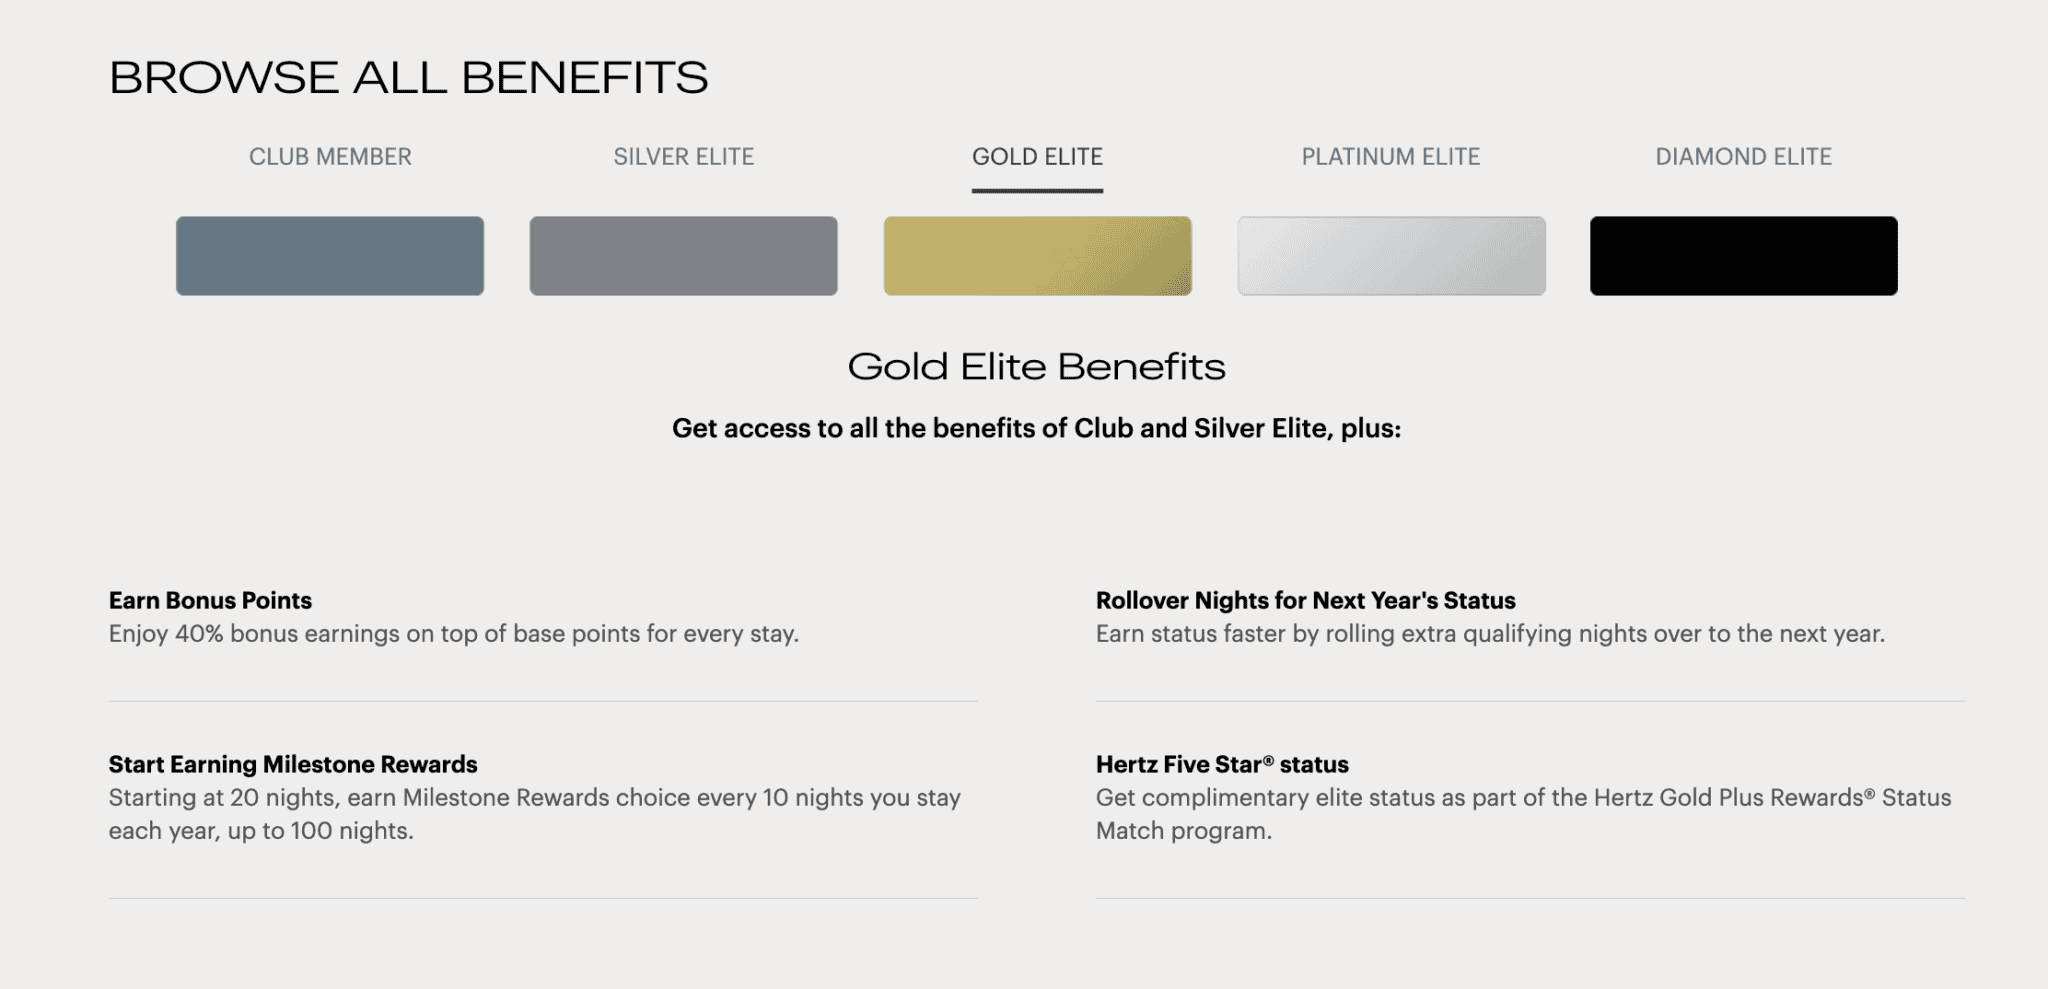Screen dimensions: 2048x989
Task: Click the blue-gray Club Member card
Action: (330, 255)
